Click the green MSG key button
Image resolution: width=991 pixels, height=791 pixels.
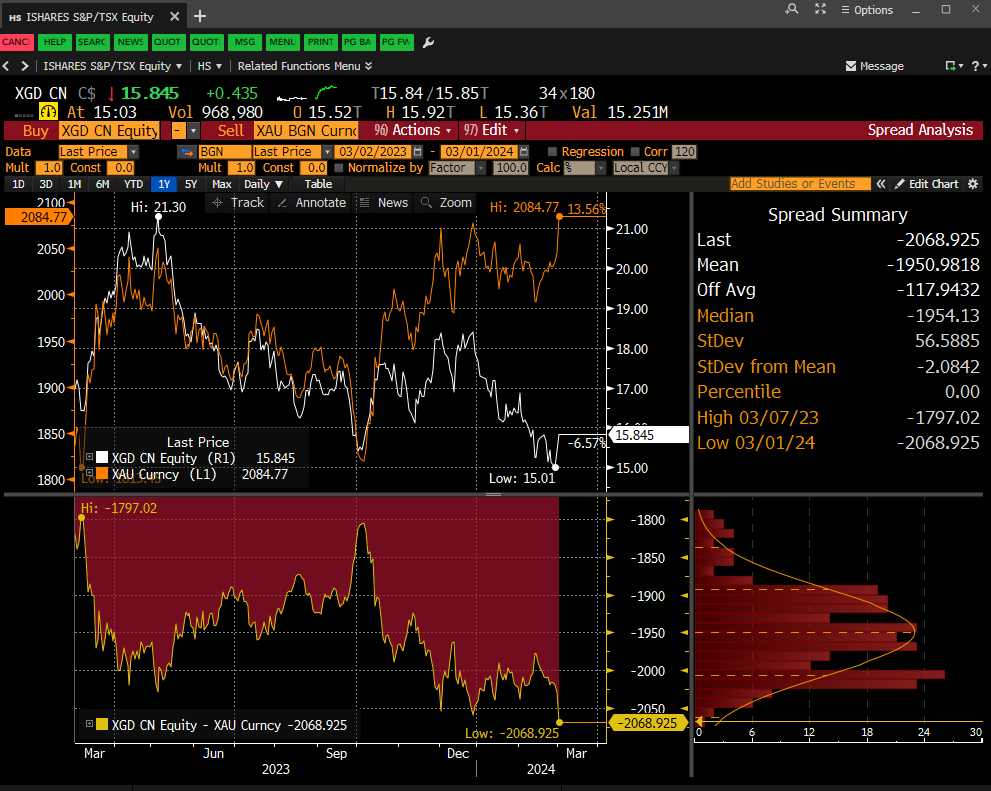(x=245, y=42)
